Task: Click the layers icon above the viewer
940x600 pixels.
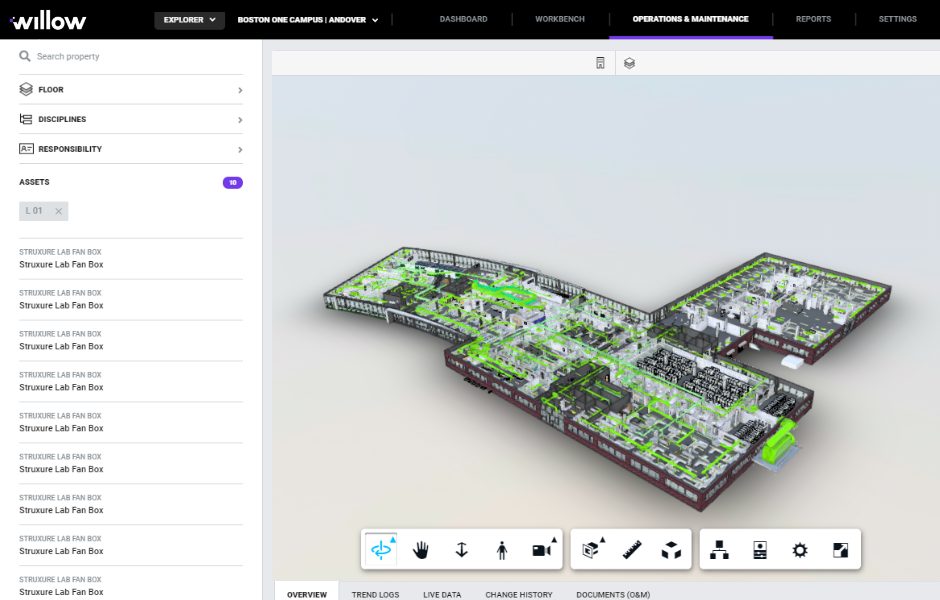Action: [629, 63]
